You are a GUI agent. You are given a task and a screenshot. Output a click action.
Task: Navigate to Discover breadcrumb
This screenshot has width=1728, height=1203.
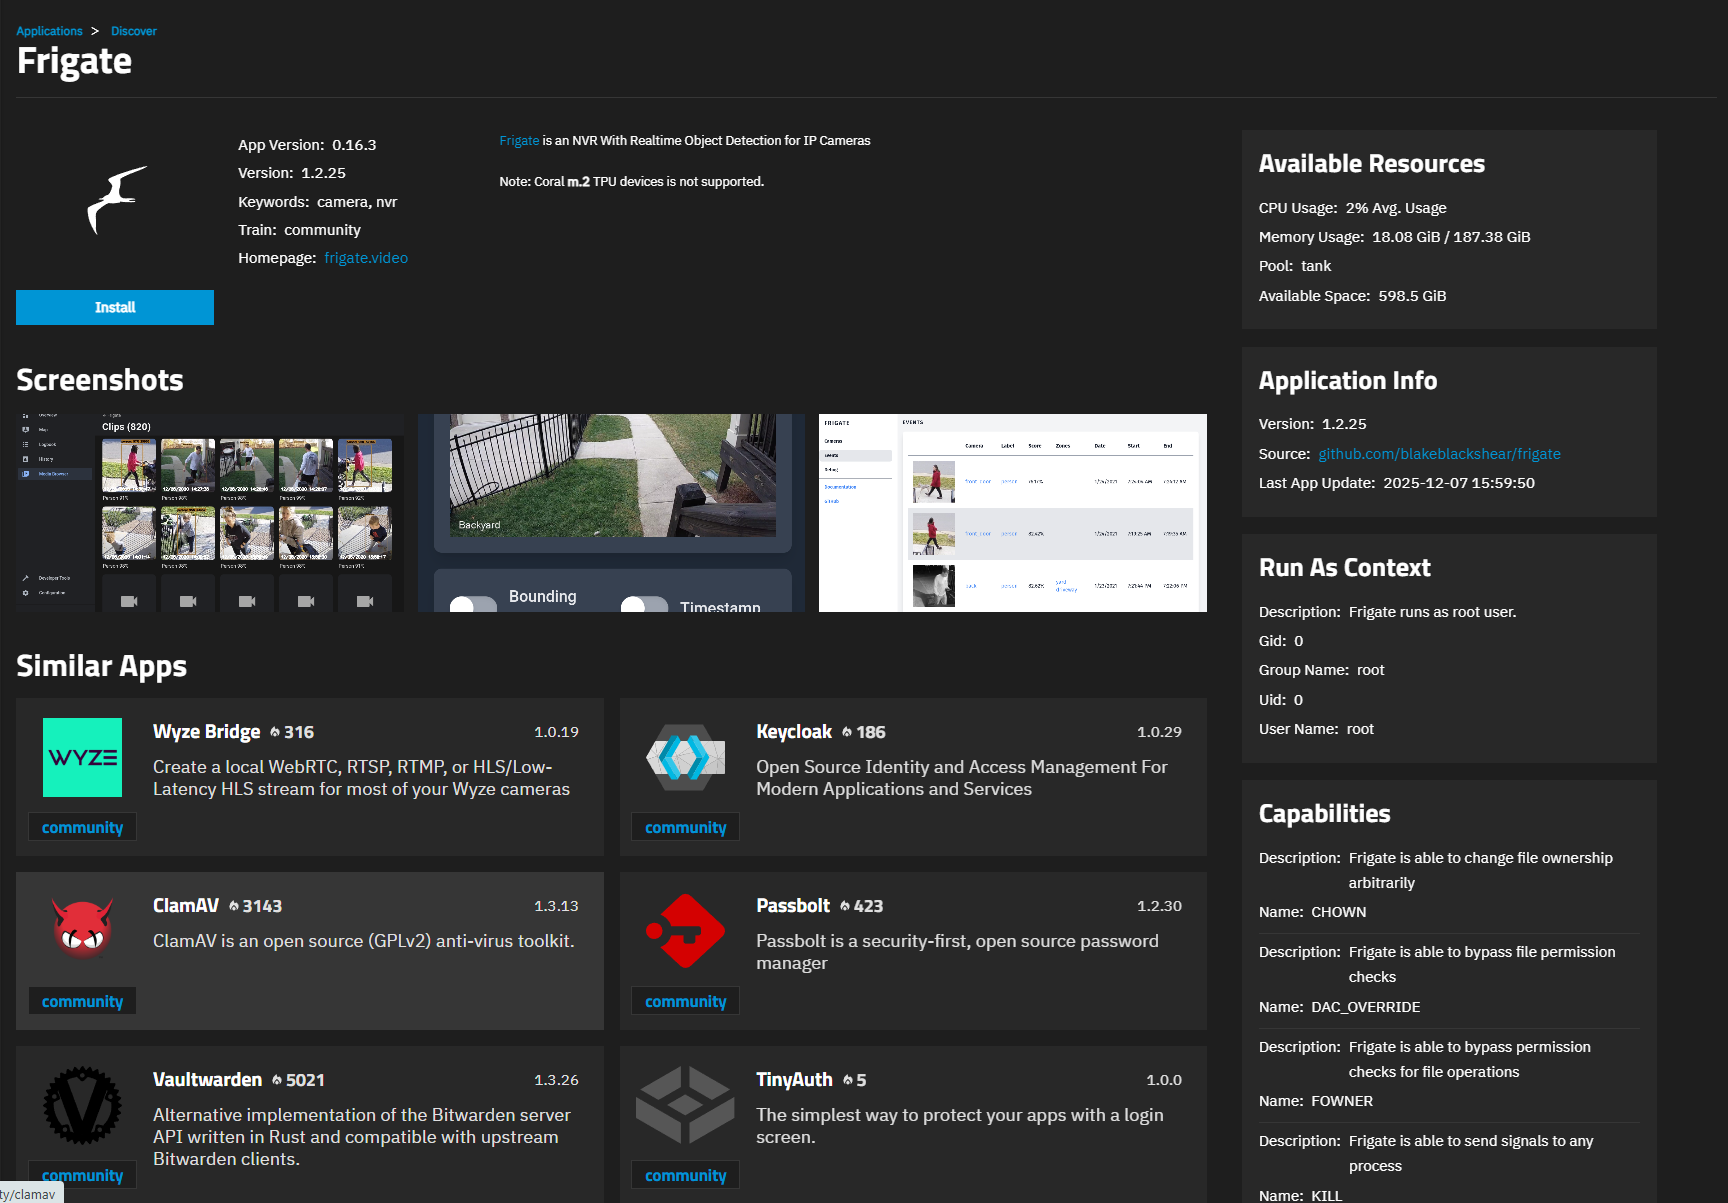point(133,31)
